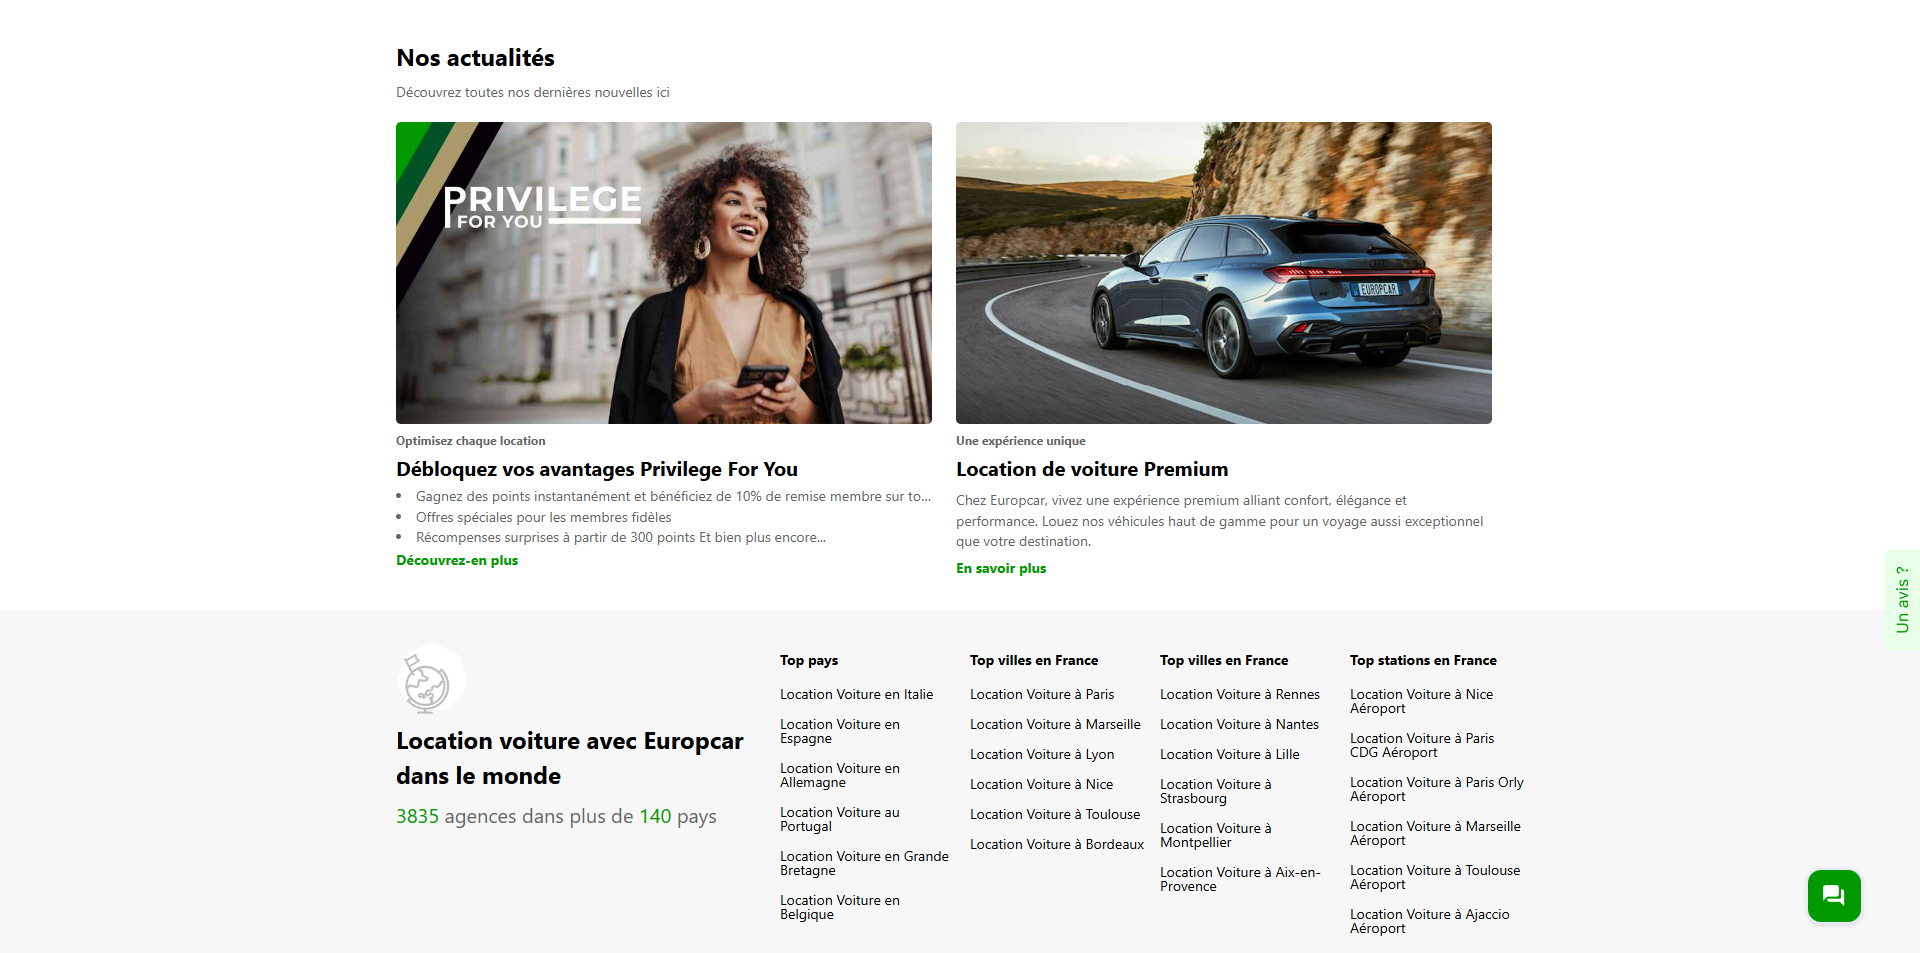Open Location Voiture à Marseille Aéroport
Viewport: 1920px width, 953px height.
click(1435, 833)
